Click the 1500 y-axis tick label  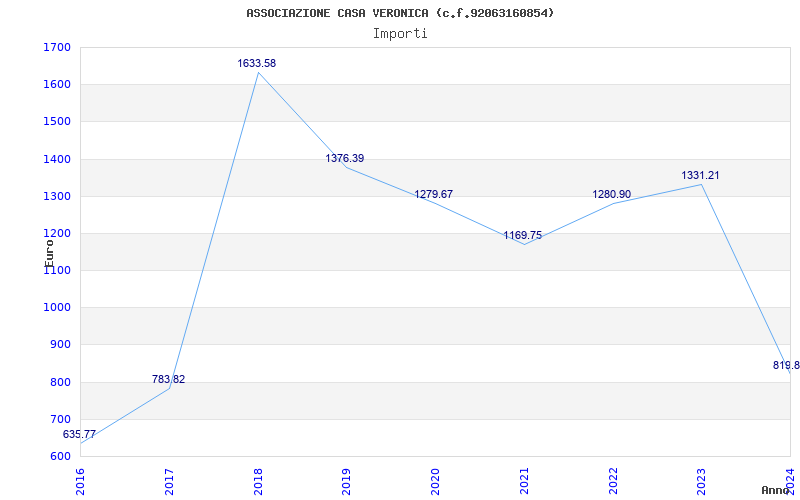[57, 122]
